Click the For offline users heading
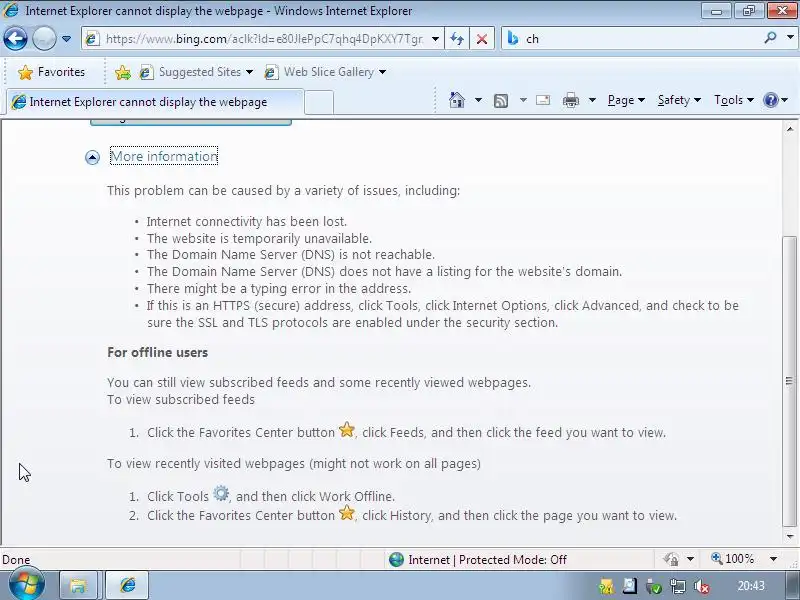This screenshot has height=600, width=800. (157, 353)
